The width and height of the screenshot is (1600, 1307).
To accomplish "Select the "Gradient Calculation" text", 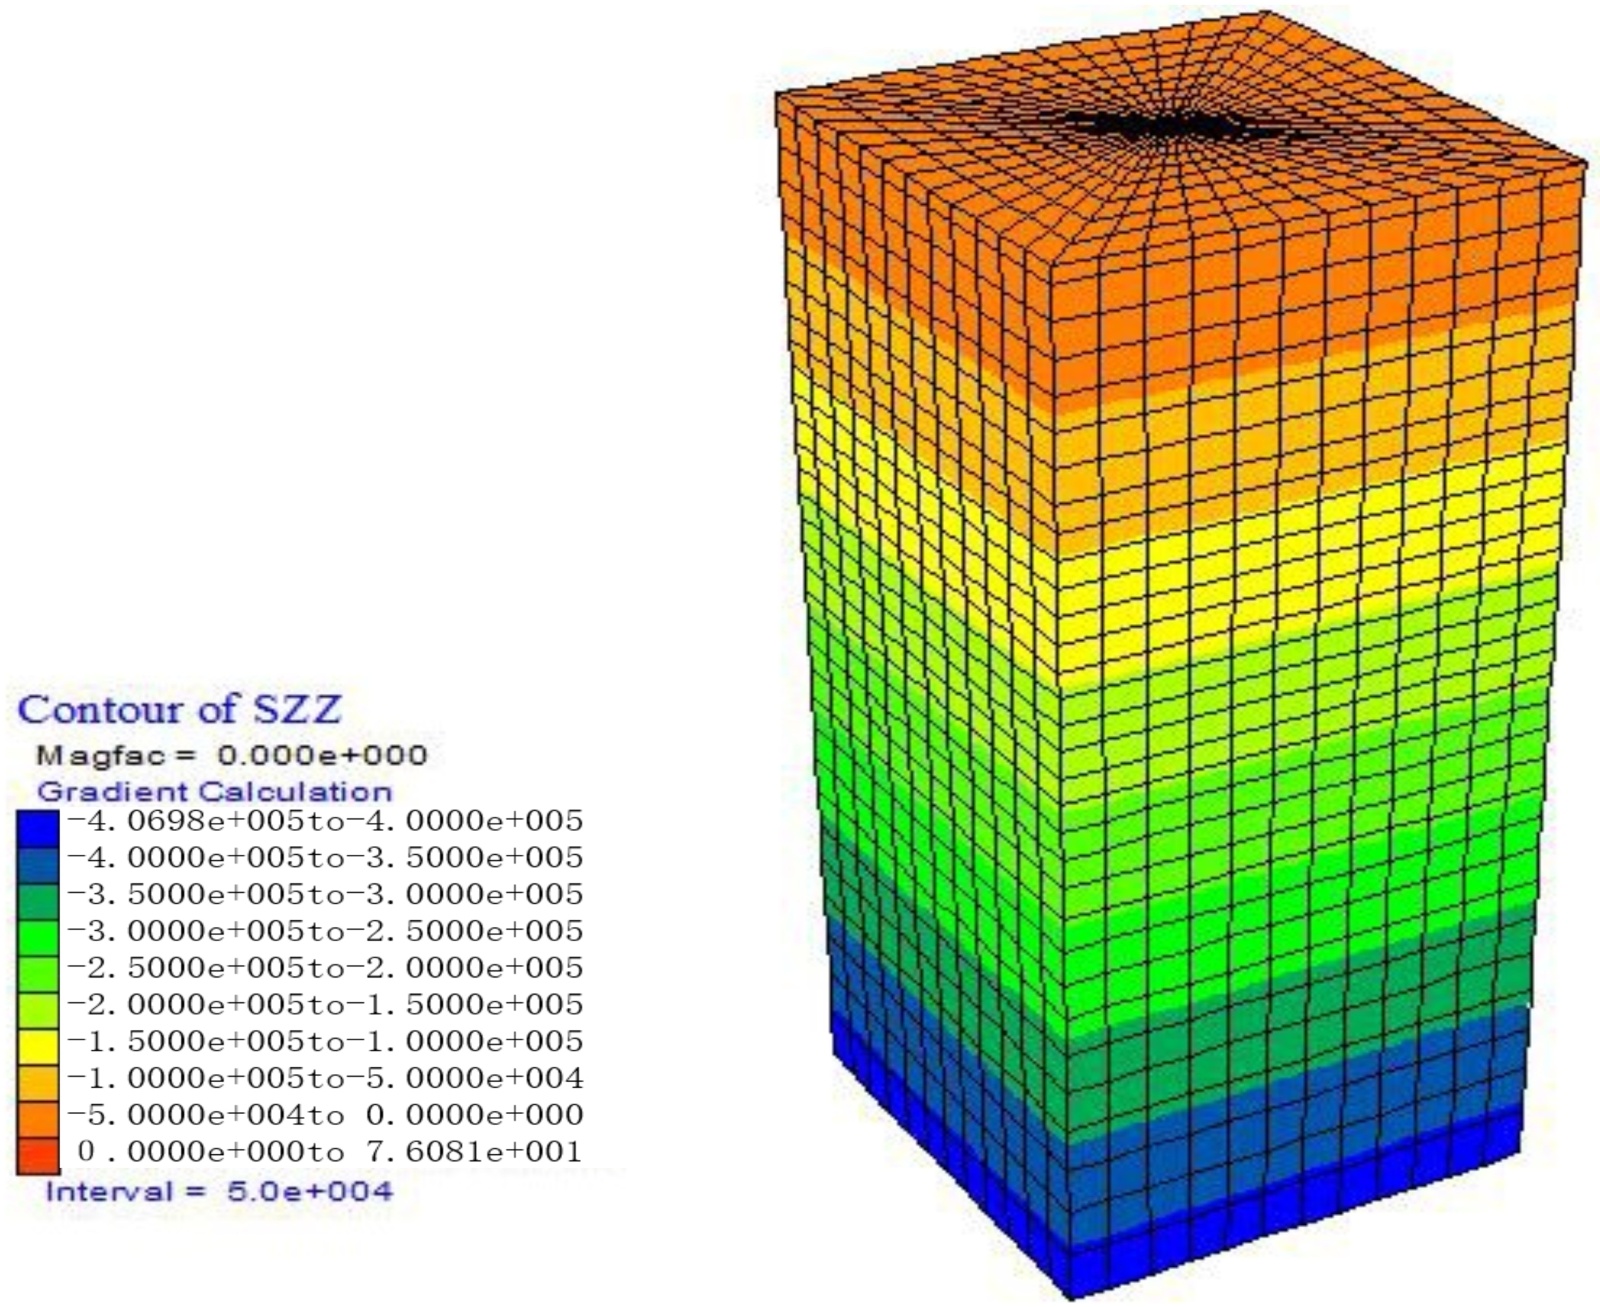I will (x=214, y=792).
